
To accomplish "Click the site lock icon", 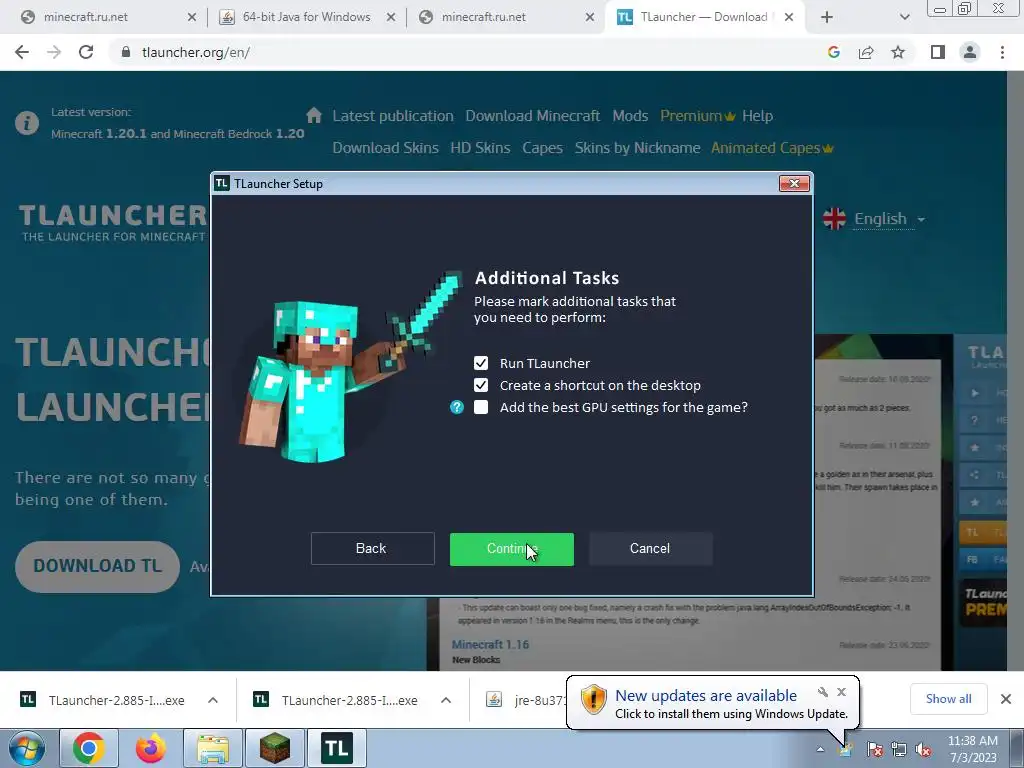I will 126,52.
